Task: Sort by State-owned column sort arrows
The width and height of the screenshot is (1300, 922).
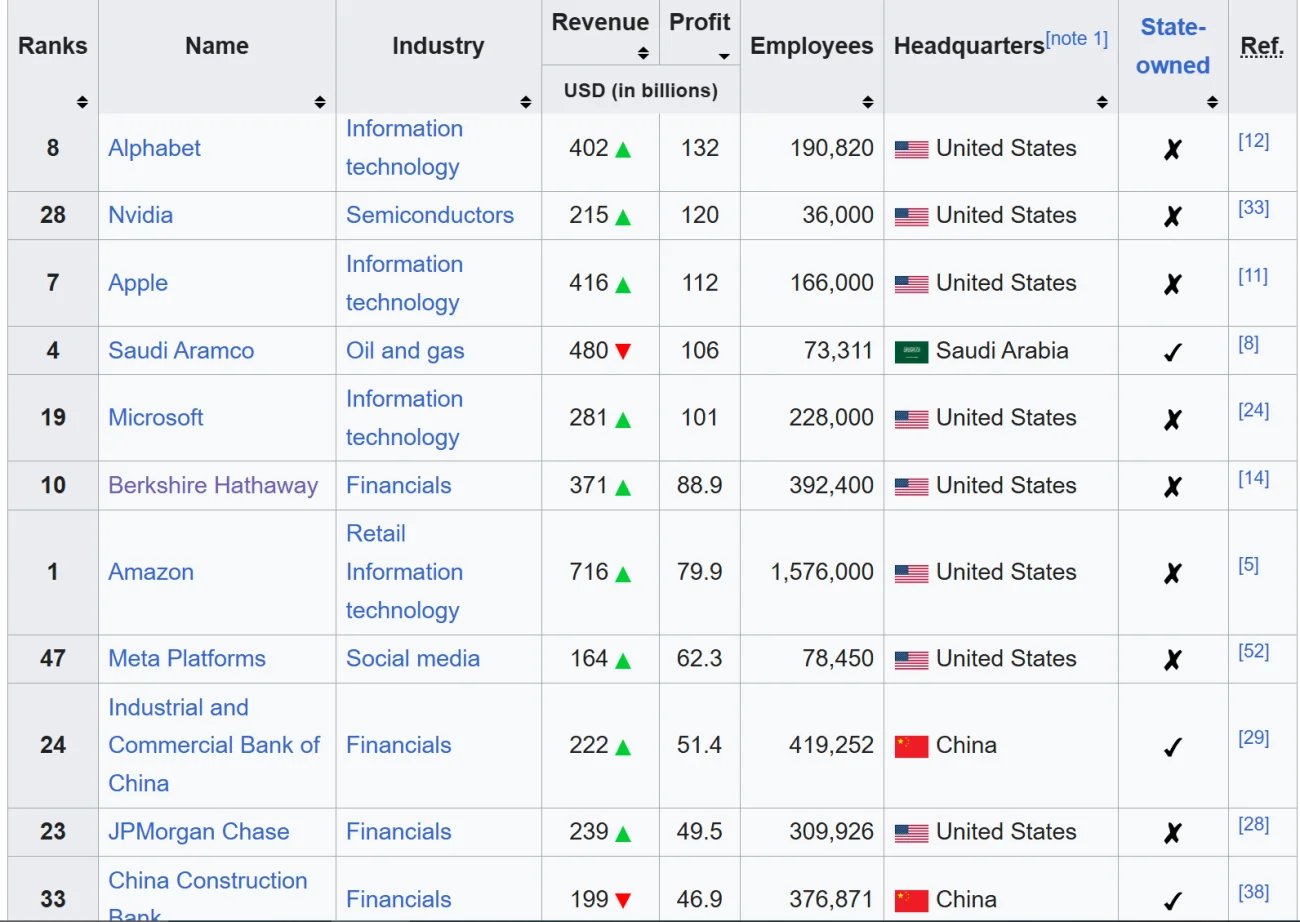Action: coord(1212,102)
